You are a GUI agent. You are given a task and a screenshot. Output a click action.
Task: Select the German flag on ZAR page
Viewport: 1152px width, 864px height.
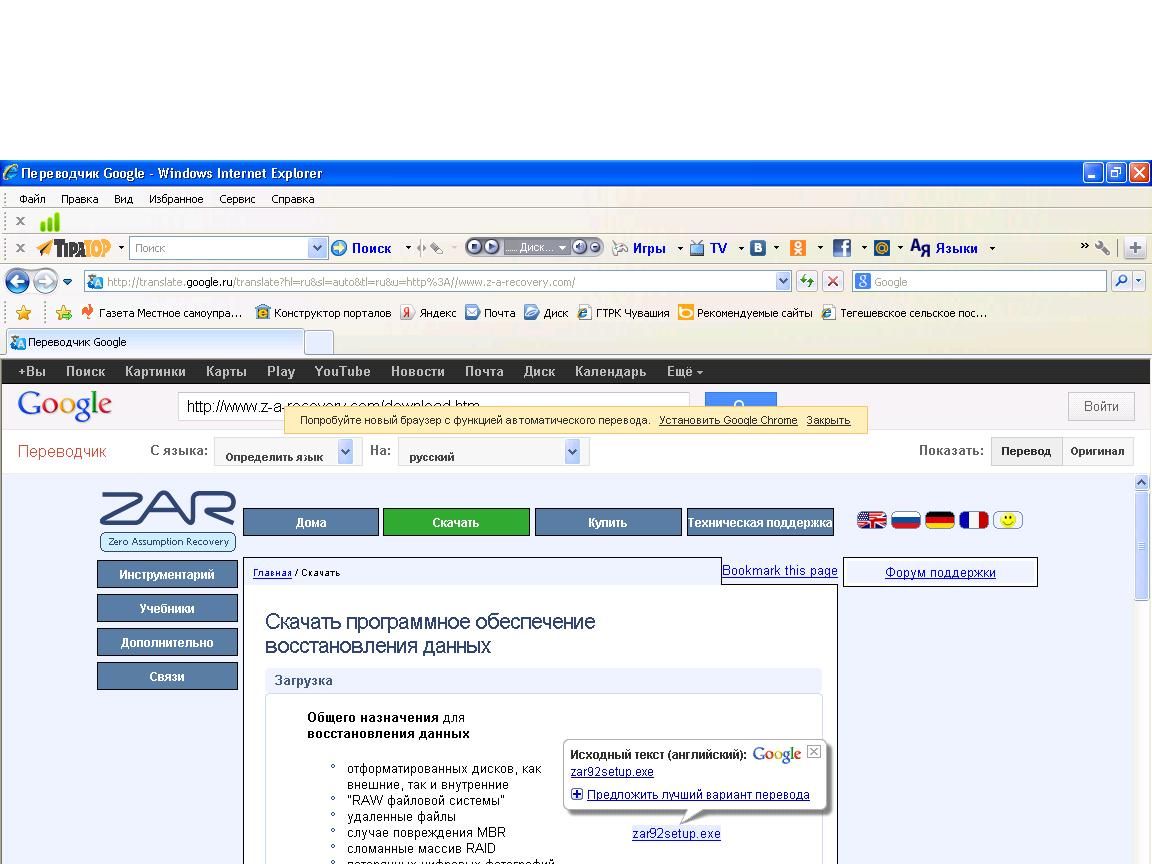[940, 520]
